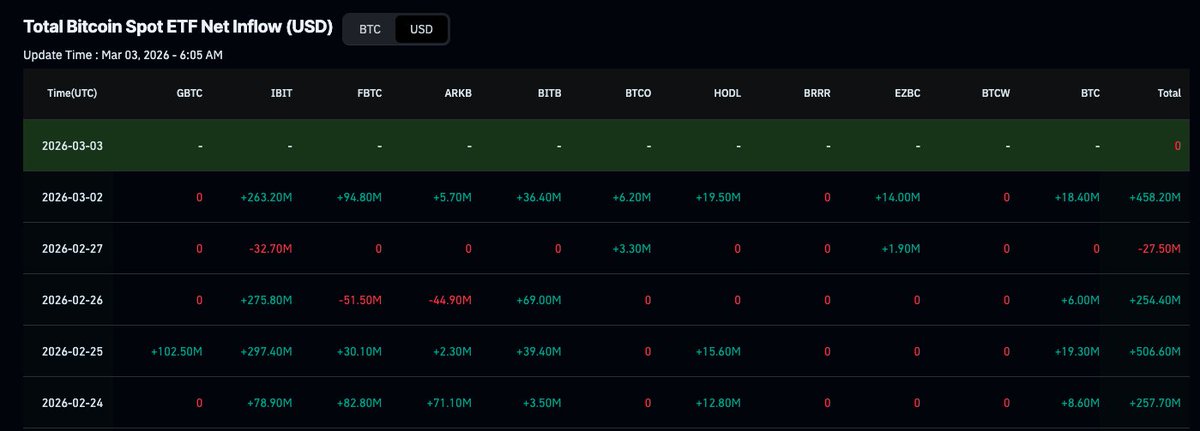Viewport: 1200px width, 431px height.
Task: Click the +3.50M BITB value
Action: pyautogui.click(x=542, y=403)
